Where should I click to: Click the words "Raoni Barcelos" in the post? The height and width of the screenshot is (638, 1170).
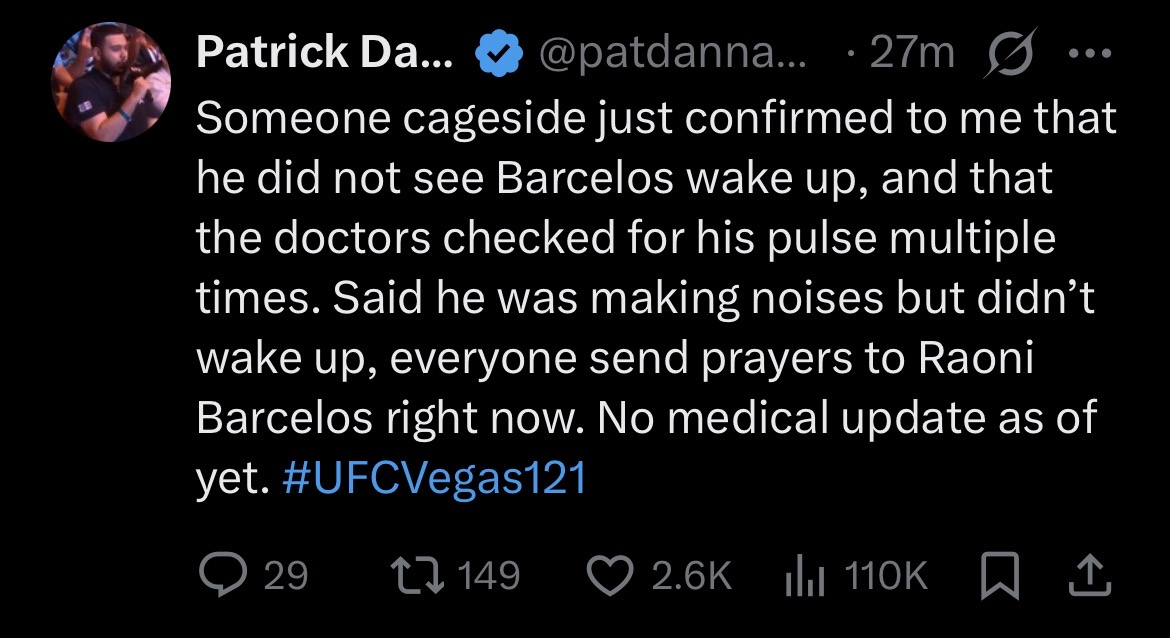(x=616, y=388)
